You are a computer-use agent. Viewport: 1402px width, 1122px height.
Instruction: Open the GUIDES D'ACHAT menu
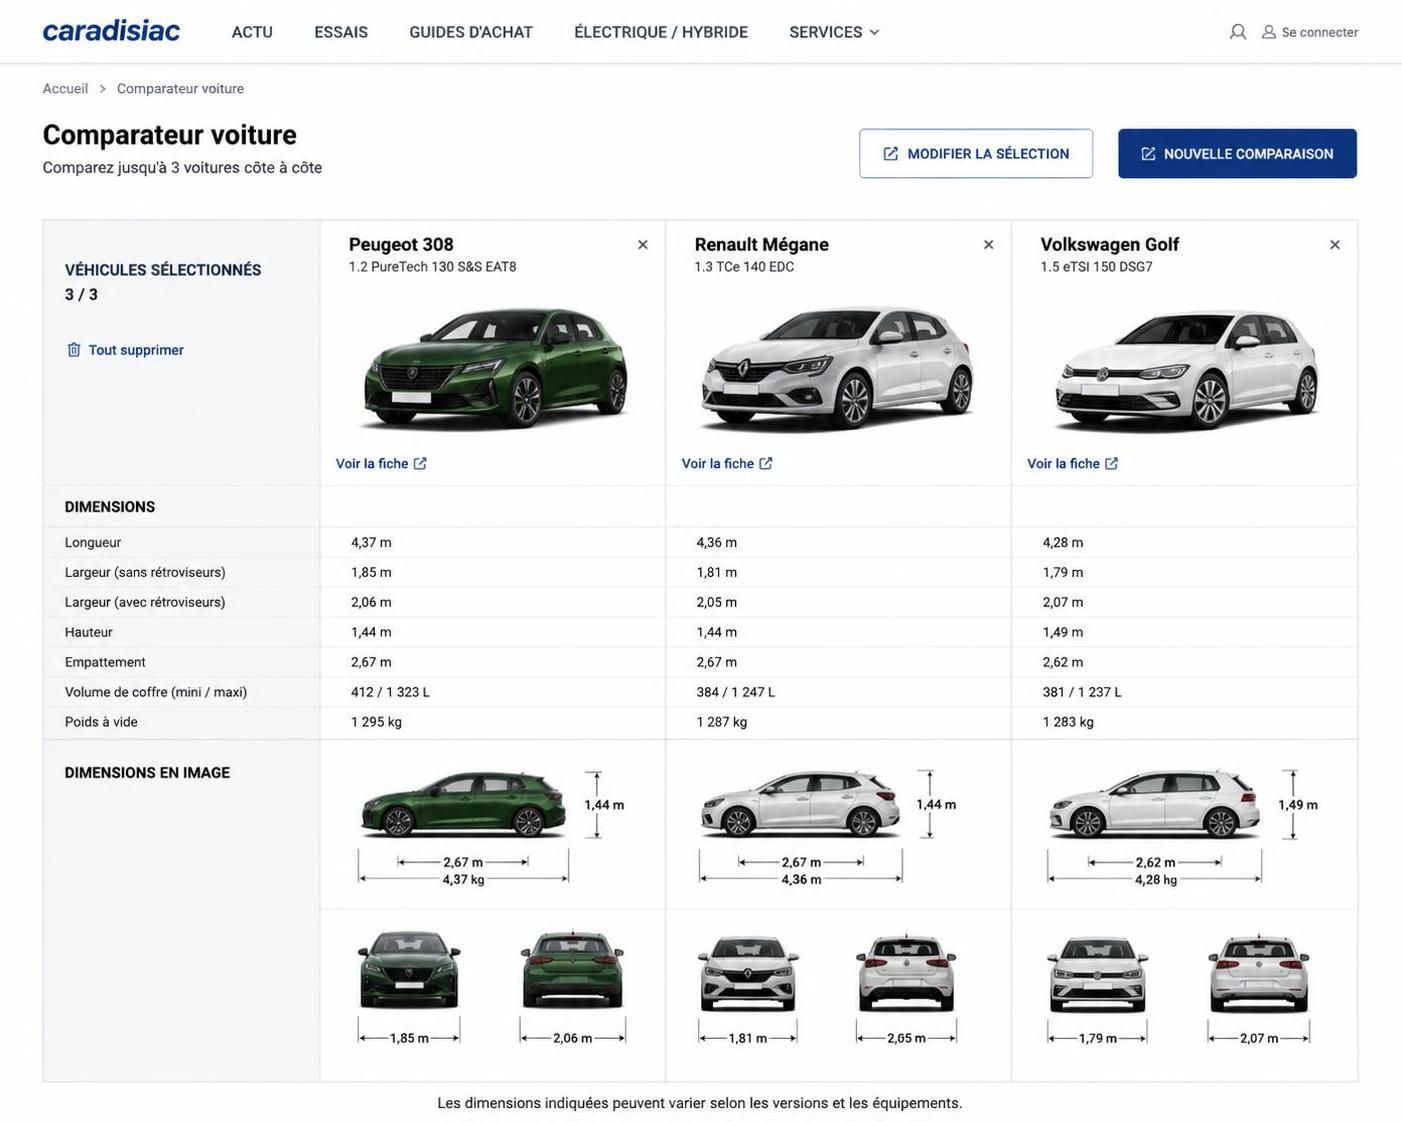(471, 32)
